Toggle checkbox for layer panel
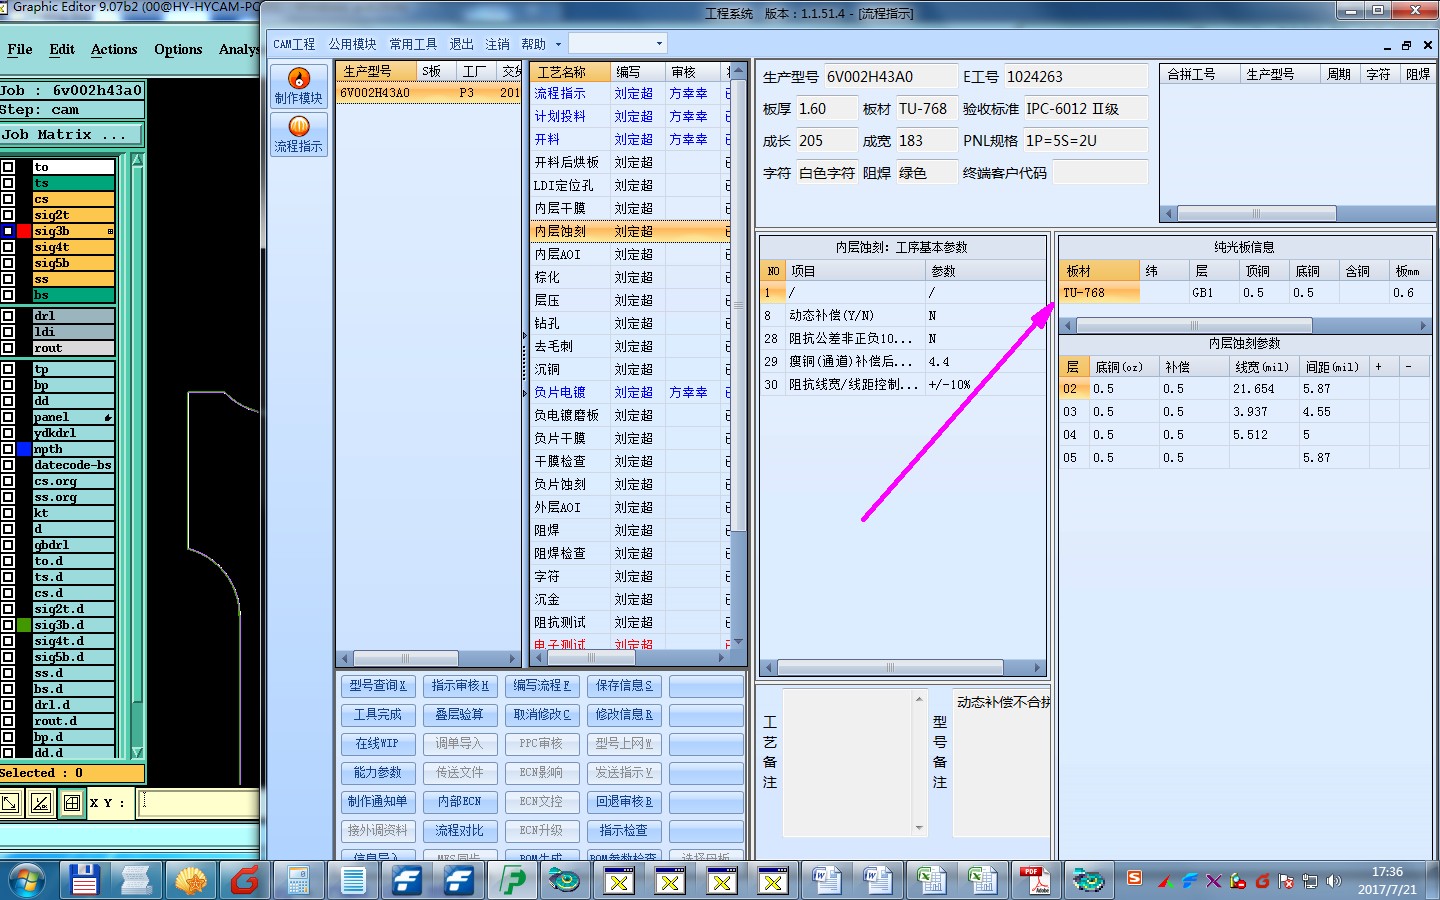The image size is (1440, 900). point(8,417)
